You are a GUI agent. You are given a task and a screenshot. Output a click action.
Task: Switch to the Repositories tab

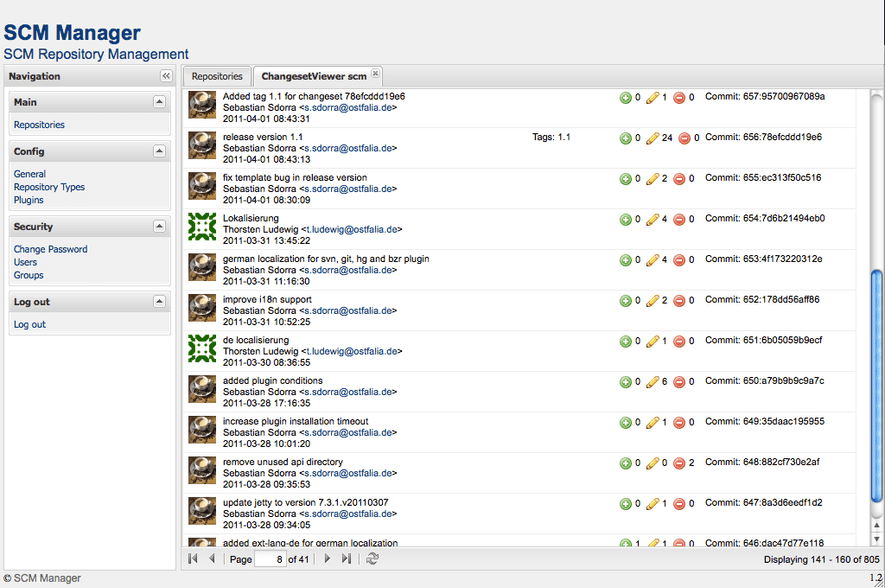pos(217,76)
